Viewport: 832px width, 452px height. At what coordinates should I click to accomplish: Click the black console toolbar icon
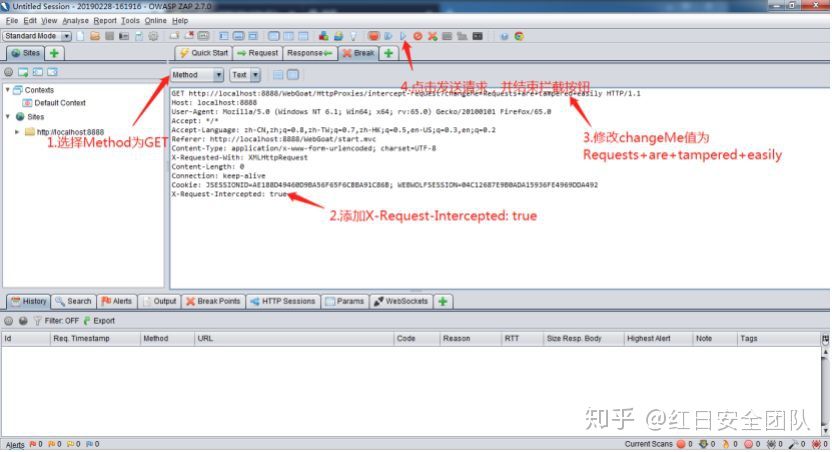click(478, 36)
